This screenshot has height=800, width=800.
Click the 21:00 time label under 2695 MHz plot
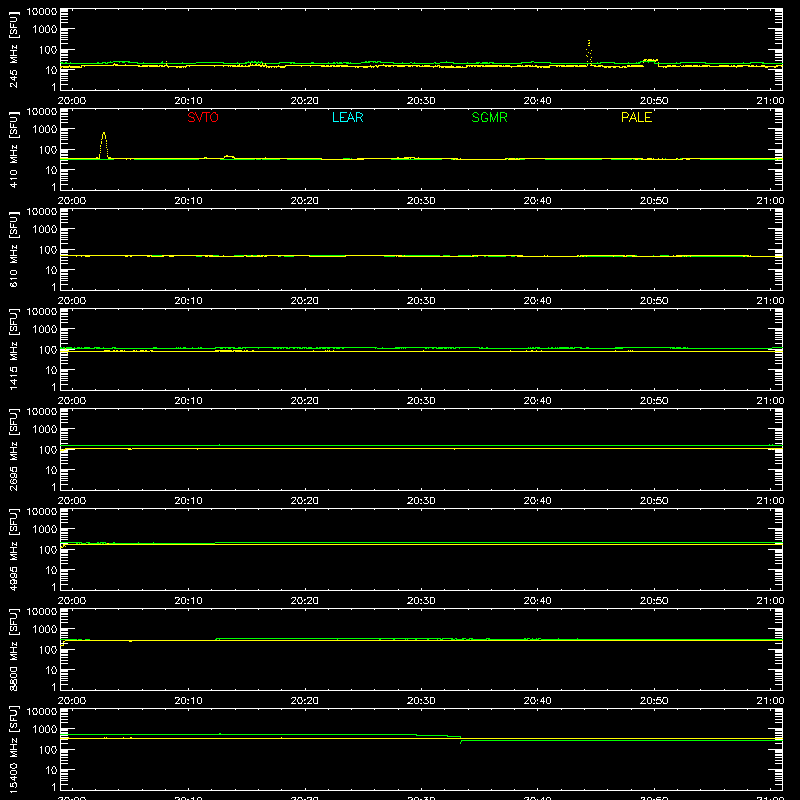[x=770, y=501]
